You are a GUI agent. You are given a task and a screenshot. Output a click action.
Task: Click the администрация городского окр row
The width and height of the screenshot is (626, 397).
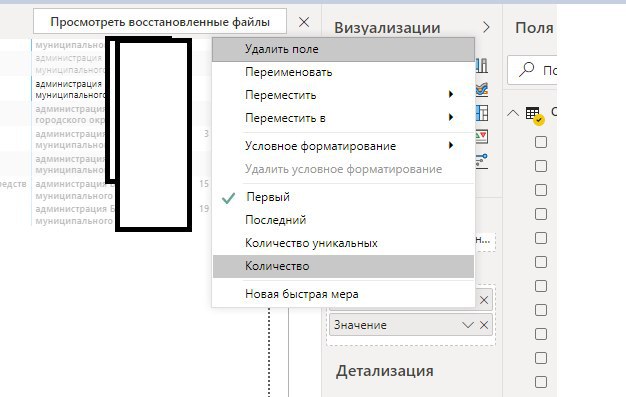(70, 114)
